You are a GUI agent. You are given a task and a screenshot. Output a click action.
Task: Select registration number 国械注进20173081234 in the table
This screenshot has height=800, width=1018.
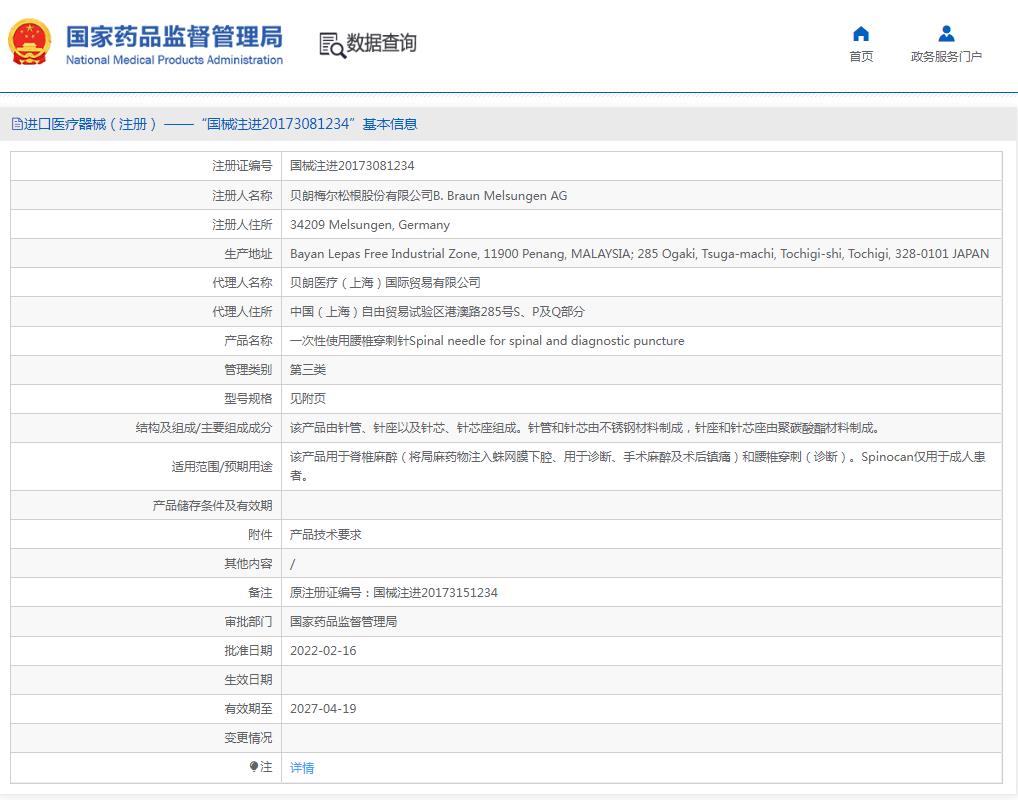tap(352, 166)
